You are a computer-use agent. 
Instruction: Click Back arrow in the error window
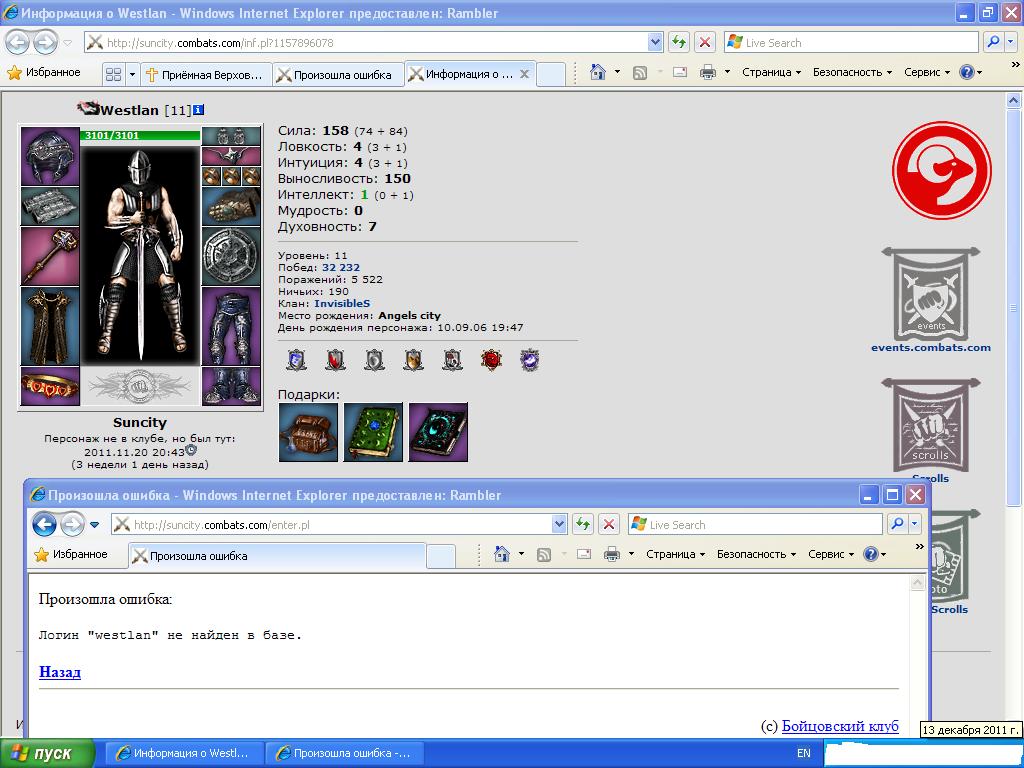pos(44,524)
